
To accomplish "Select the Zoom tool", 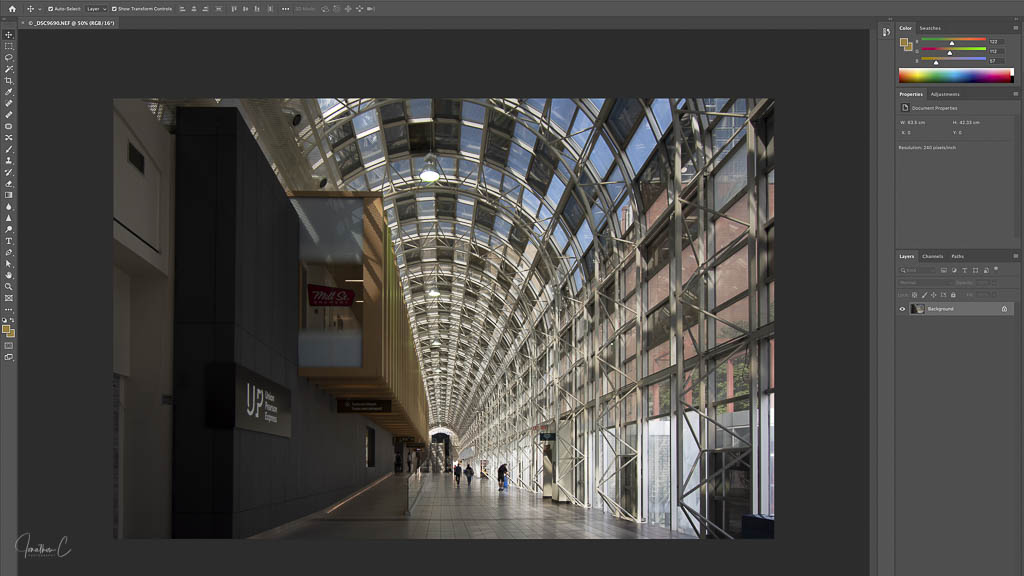I will click(x=9, y=286).
